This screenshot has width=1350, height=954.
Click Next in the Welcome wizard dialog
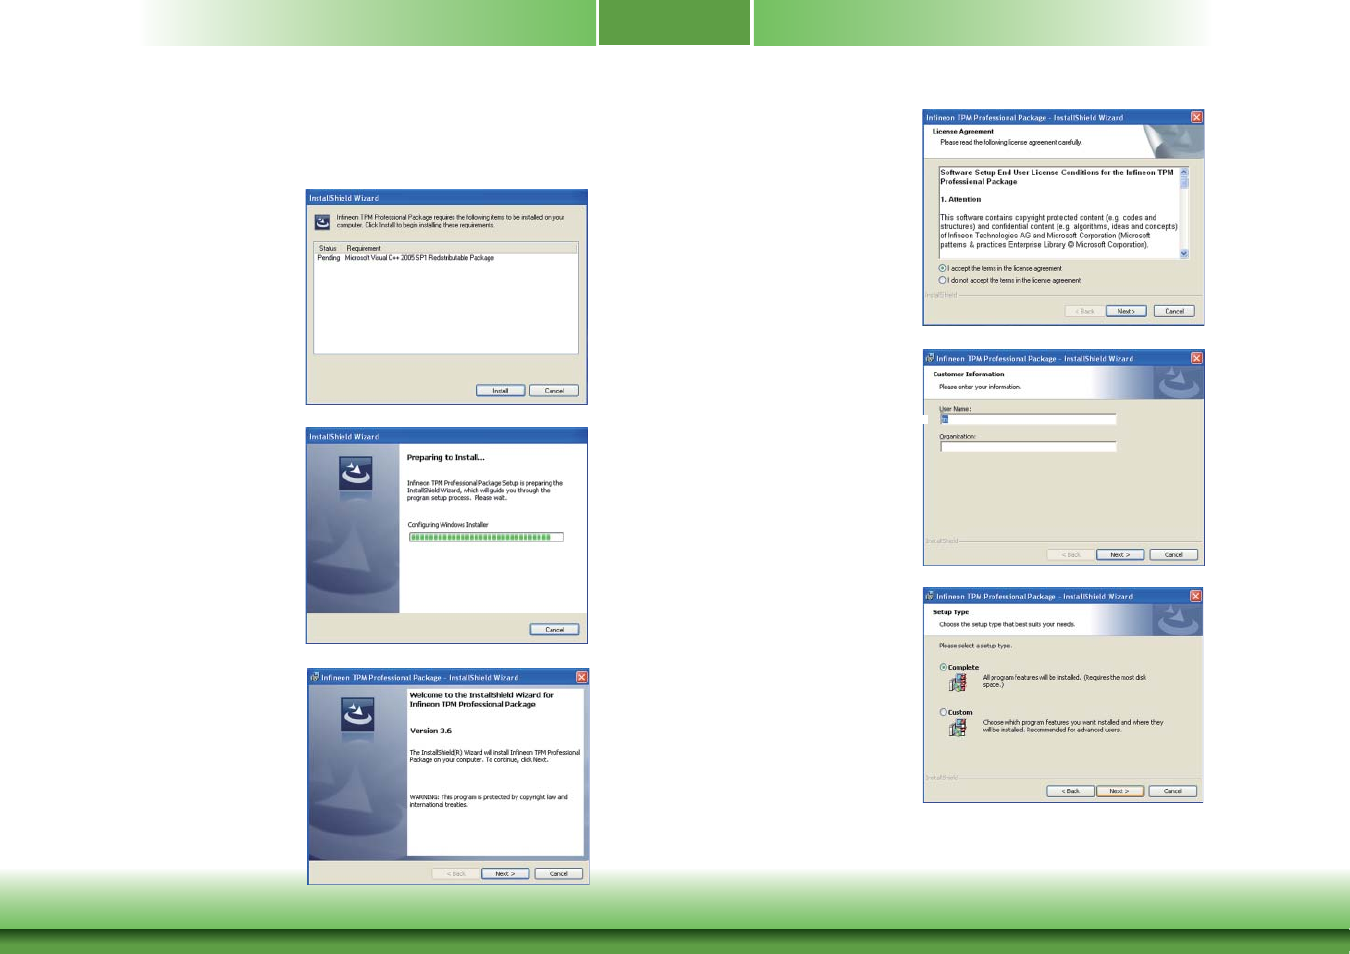505,874
